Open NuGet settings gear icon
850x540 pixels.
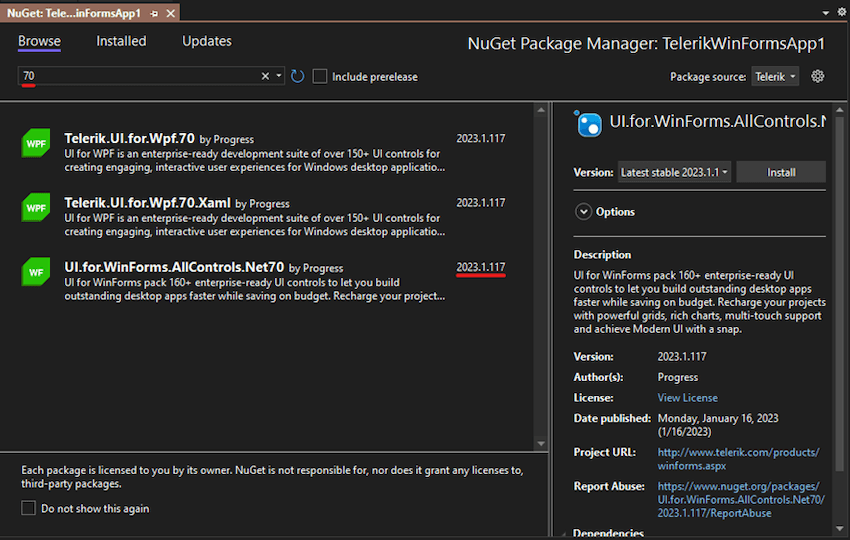[x=817, y=76]
